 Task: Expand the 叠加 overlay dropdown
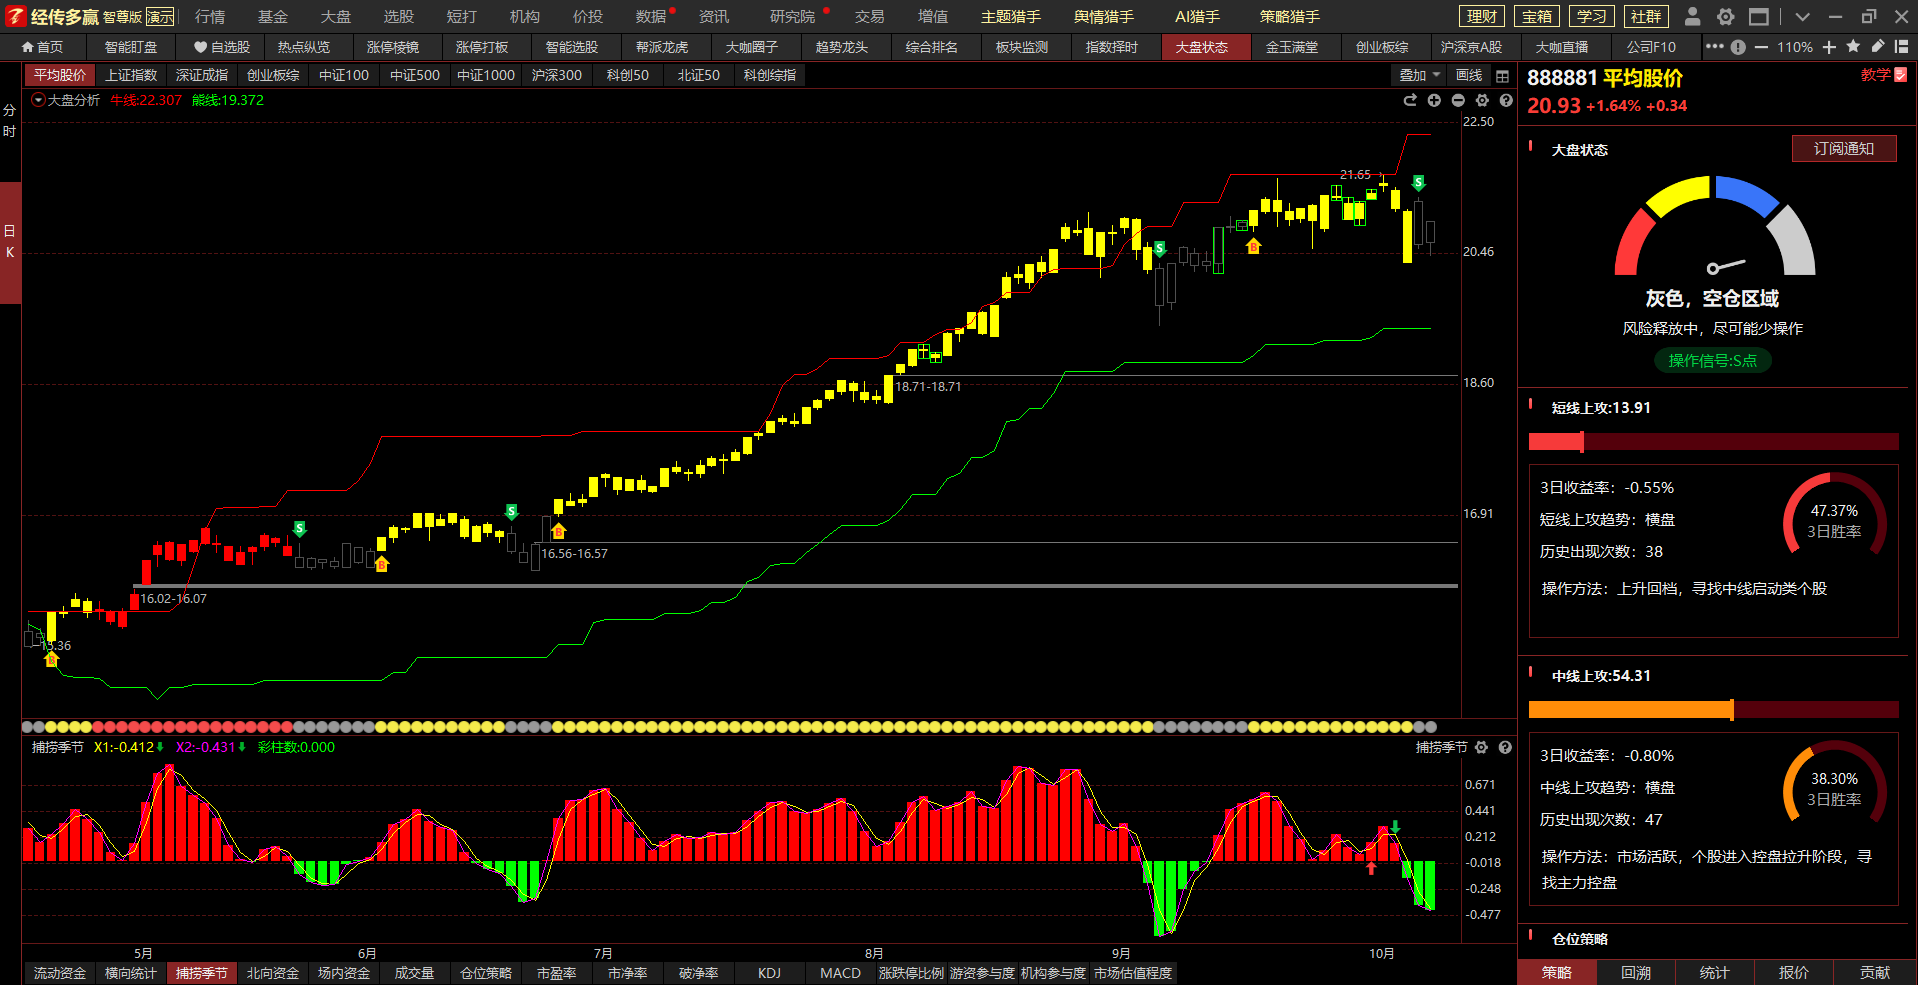[1419, 76]
